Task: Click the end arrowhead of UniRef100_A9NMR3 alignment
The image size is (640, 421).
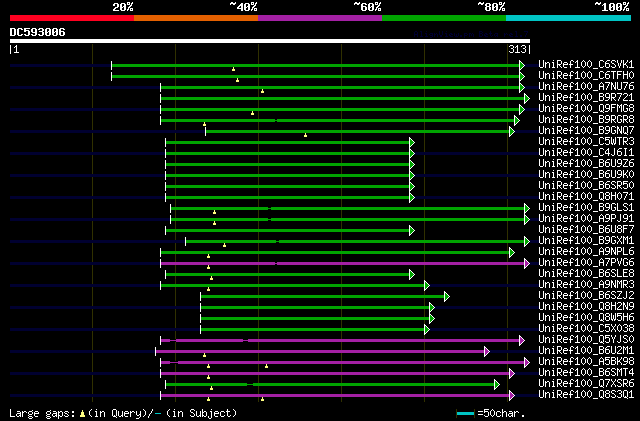Action: (x=427, y=286)
